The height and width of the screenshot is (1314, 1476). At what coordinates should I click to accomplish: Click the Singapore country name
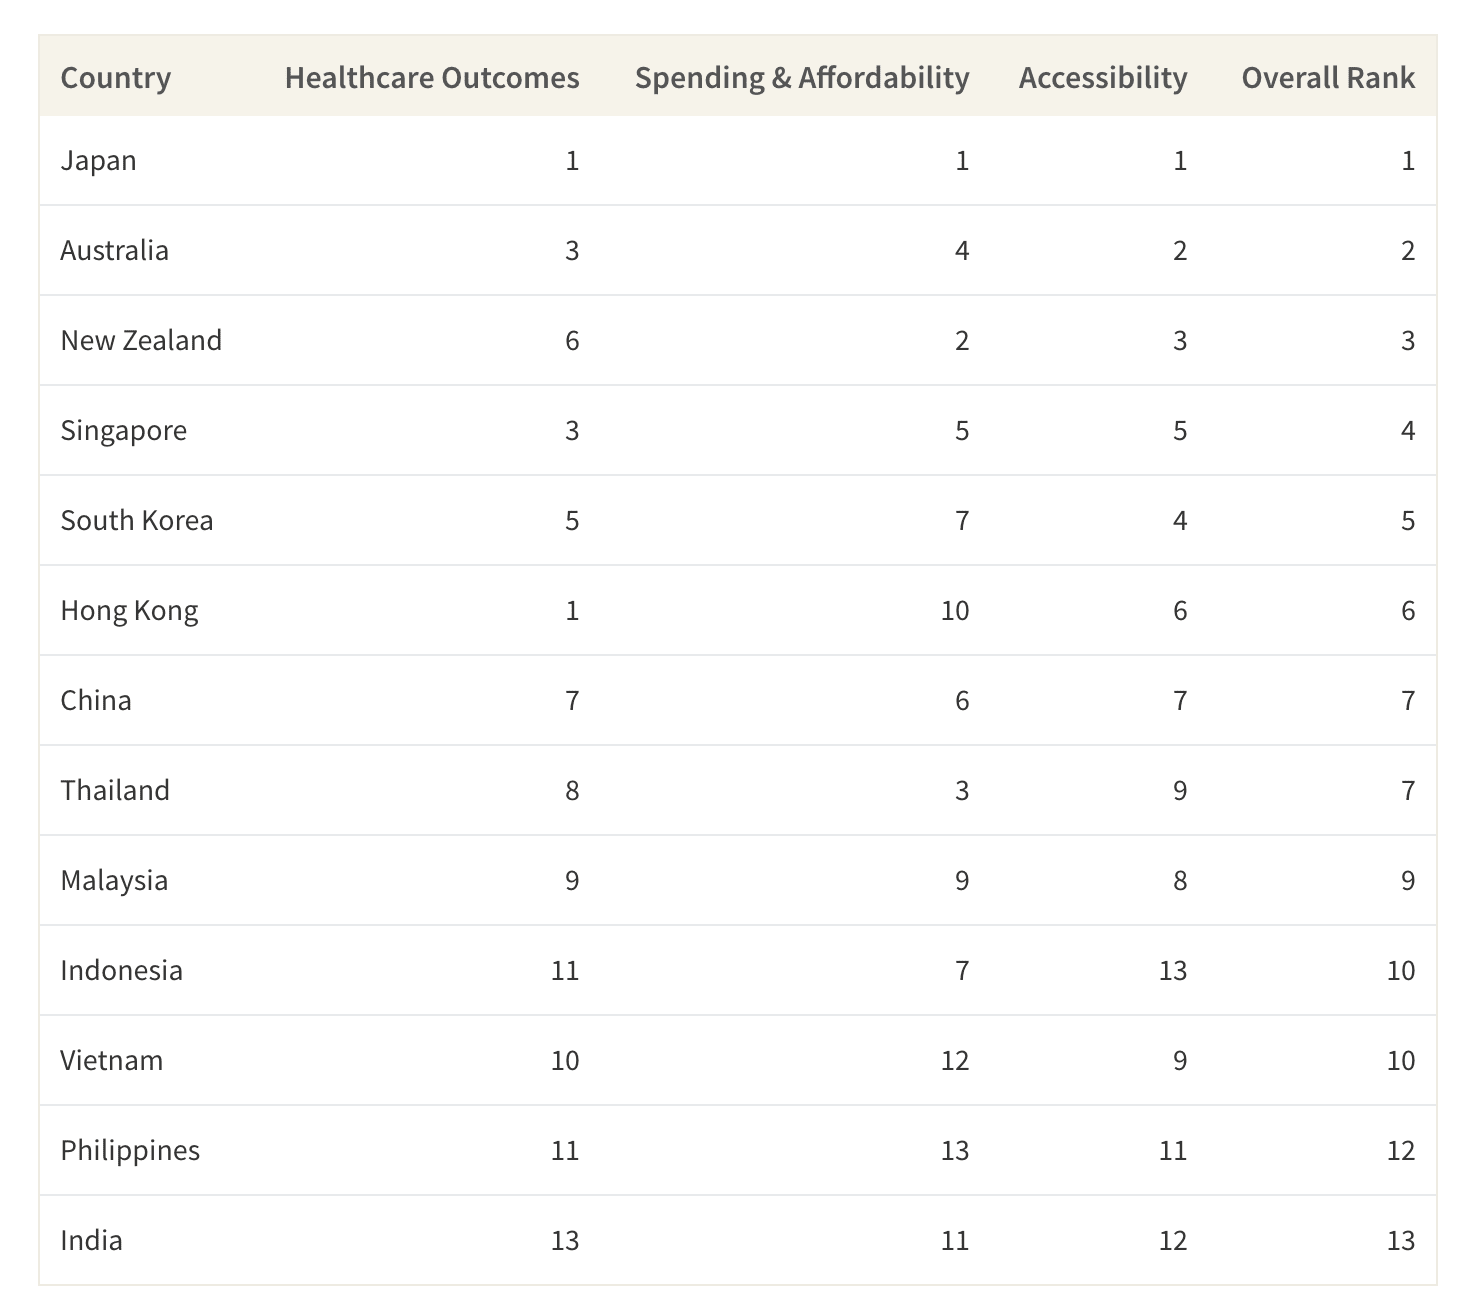point(123,431)
